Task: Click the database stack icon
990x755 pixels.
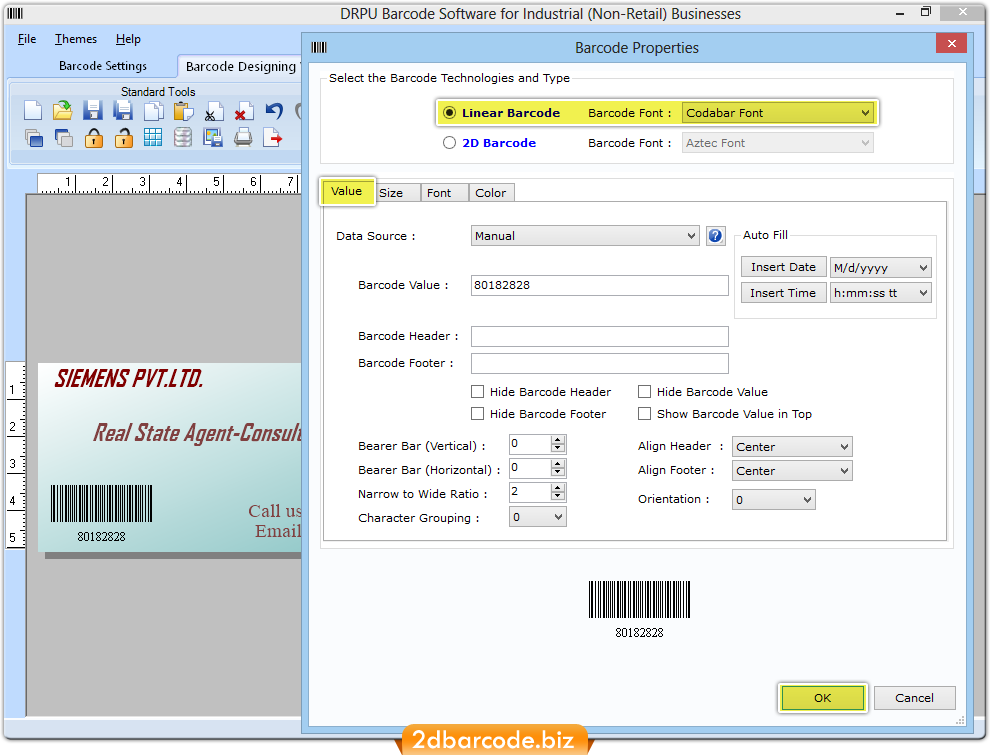Action: click(x=183, y=137)
